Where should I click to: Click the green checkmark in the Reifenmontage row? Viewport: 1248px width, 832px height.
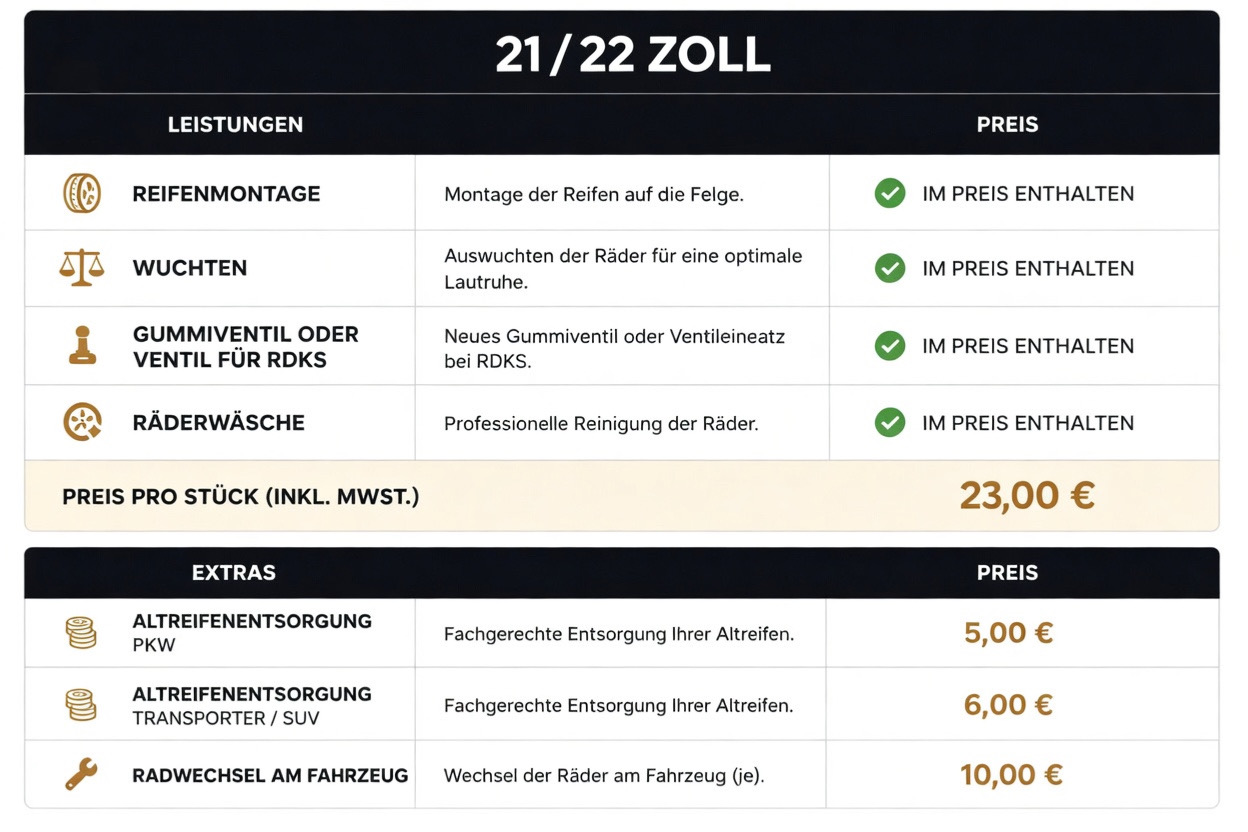point(890,194)
